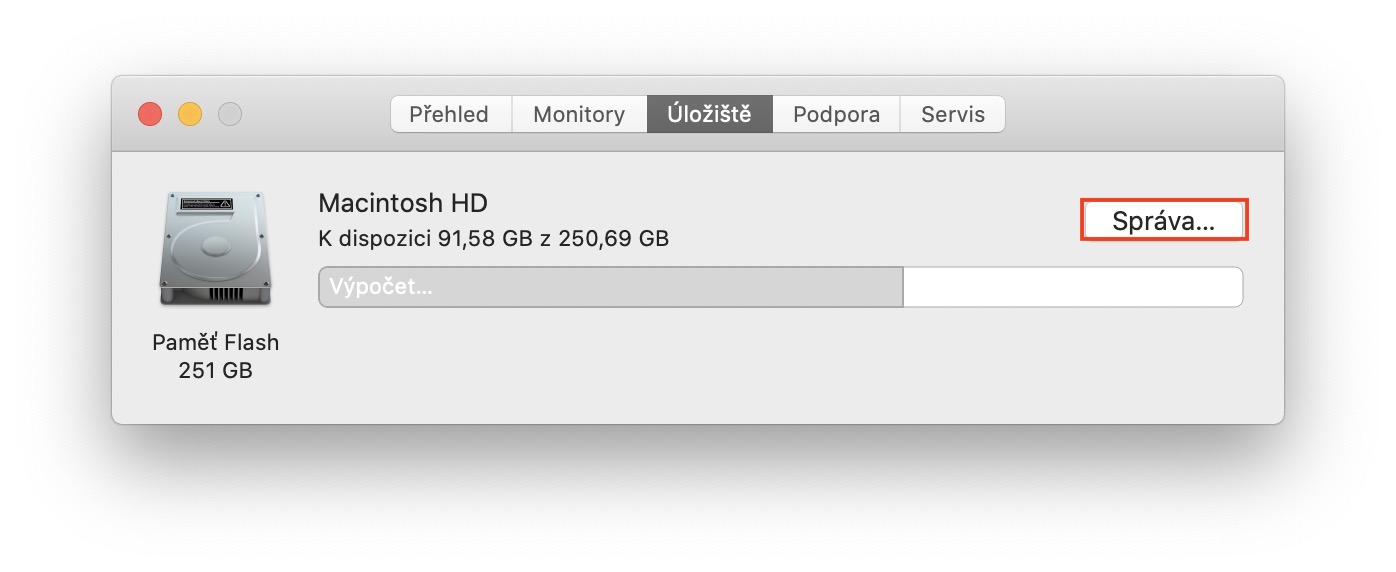
Task: Click the gray Výpočet… used storage segment
Action: (610, 287)
